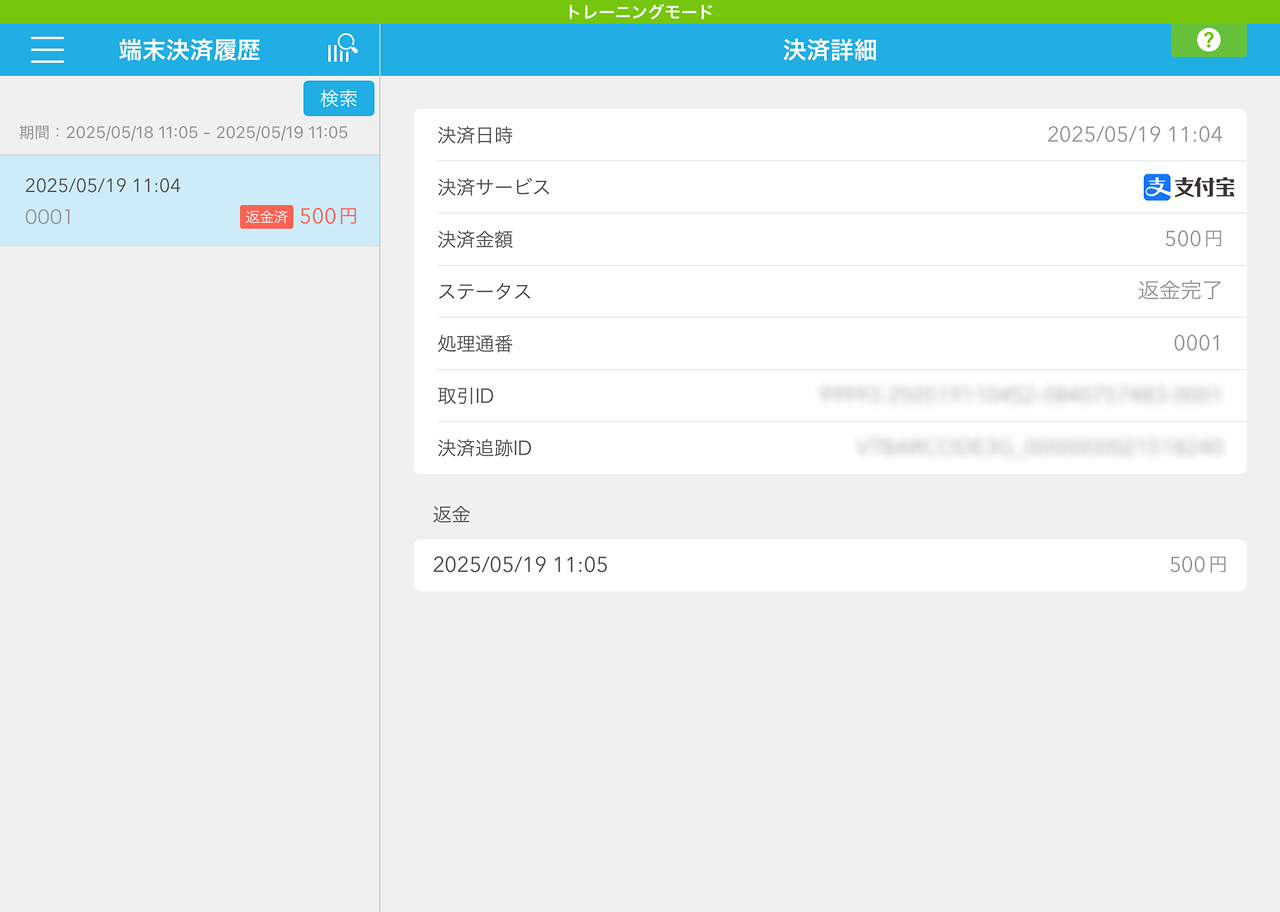Open the green help question mark
Screen dimensions: 1280x912
tap(1208, 40)
